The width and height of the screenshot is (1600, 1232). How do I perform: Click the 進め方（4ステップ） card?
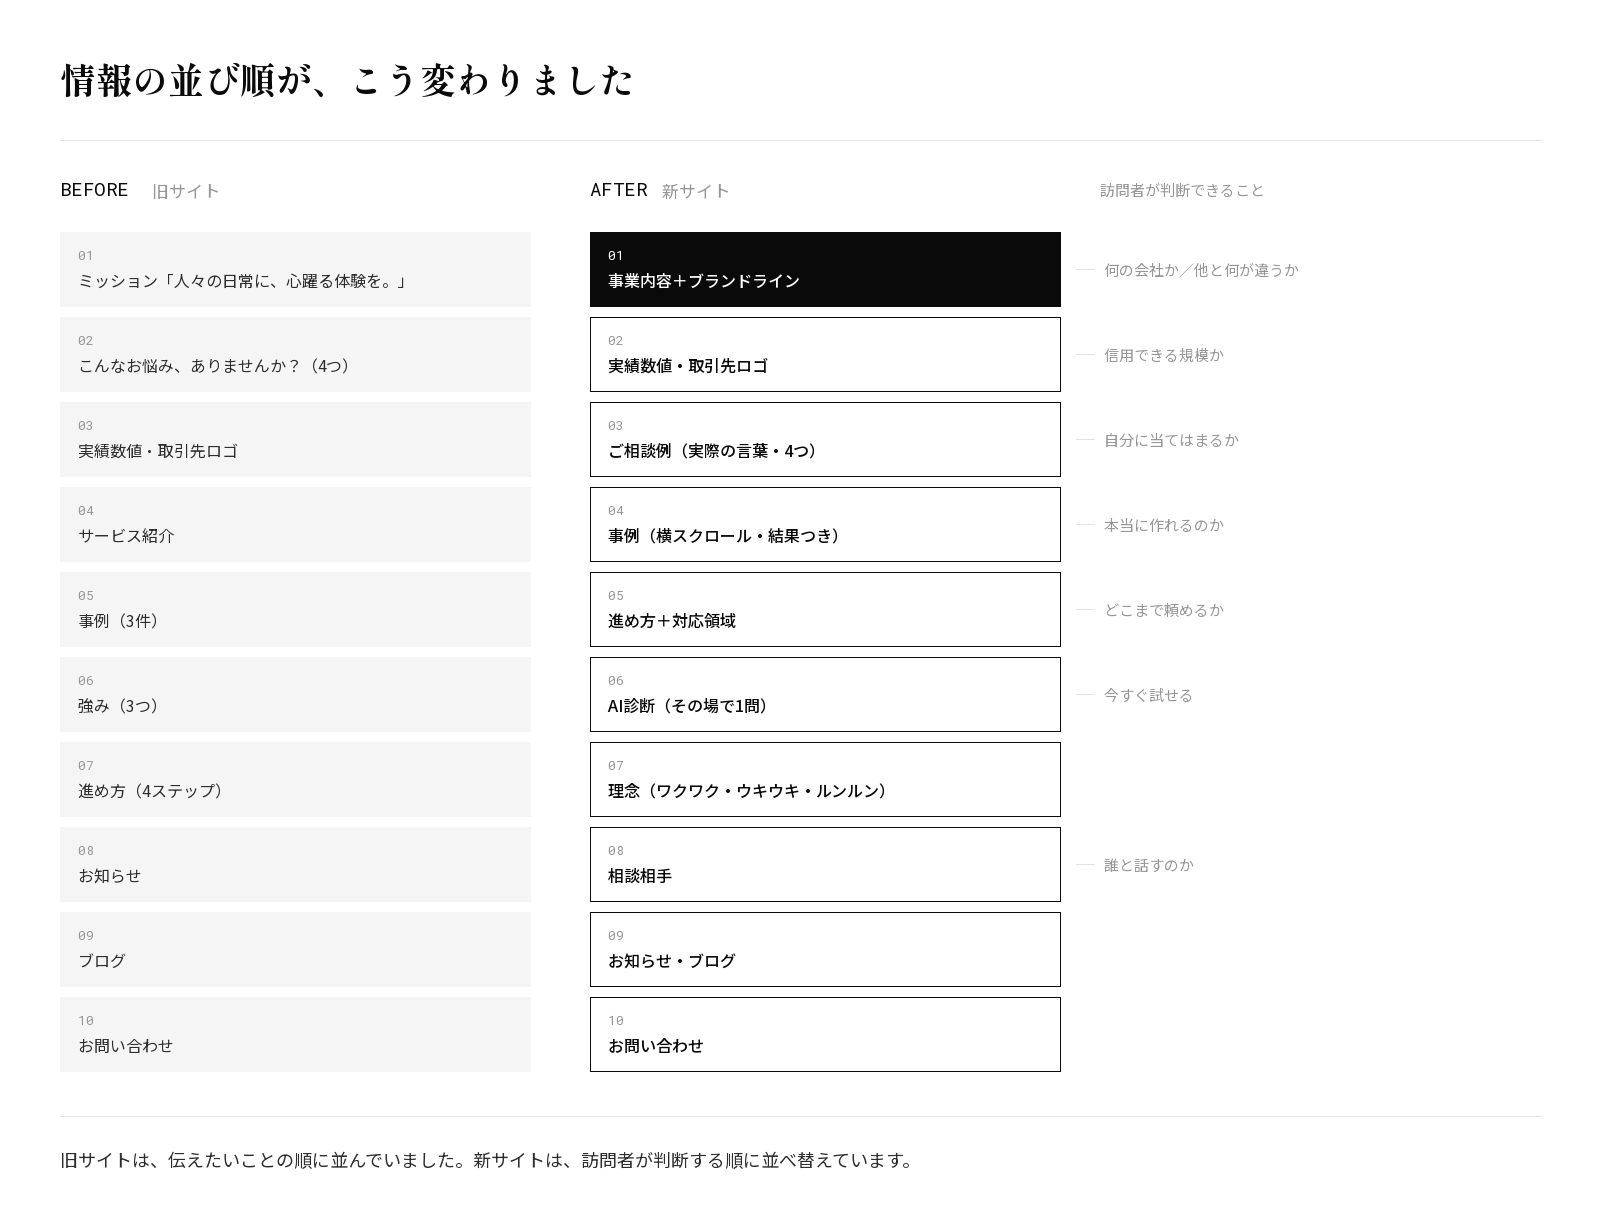pyautogui.click(x=295, y=779)
